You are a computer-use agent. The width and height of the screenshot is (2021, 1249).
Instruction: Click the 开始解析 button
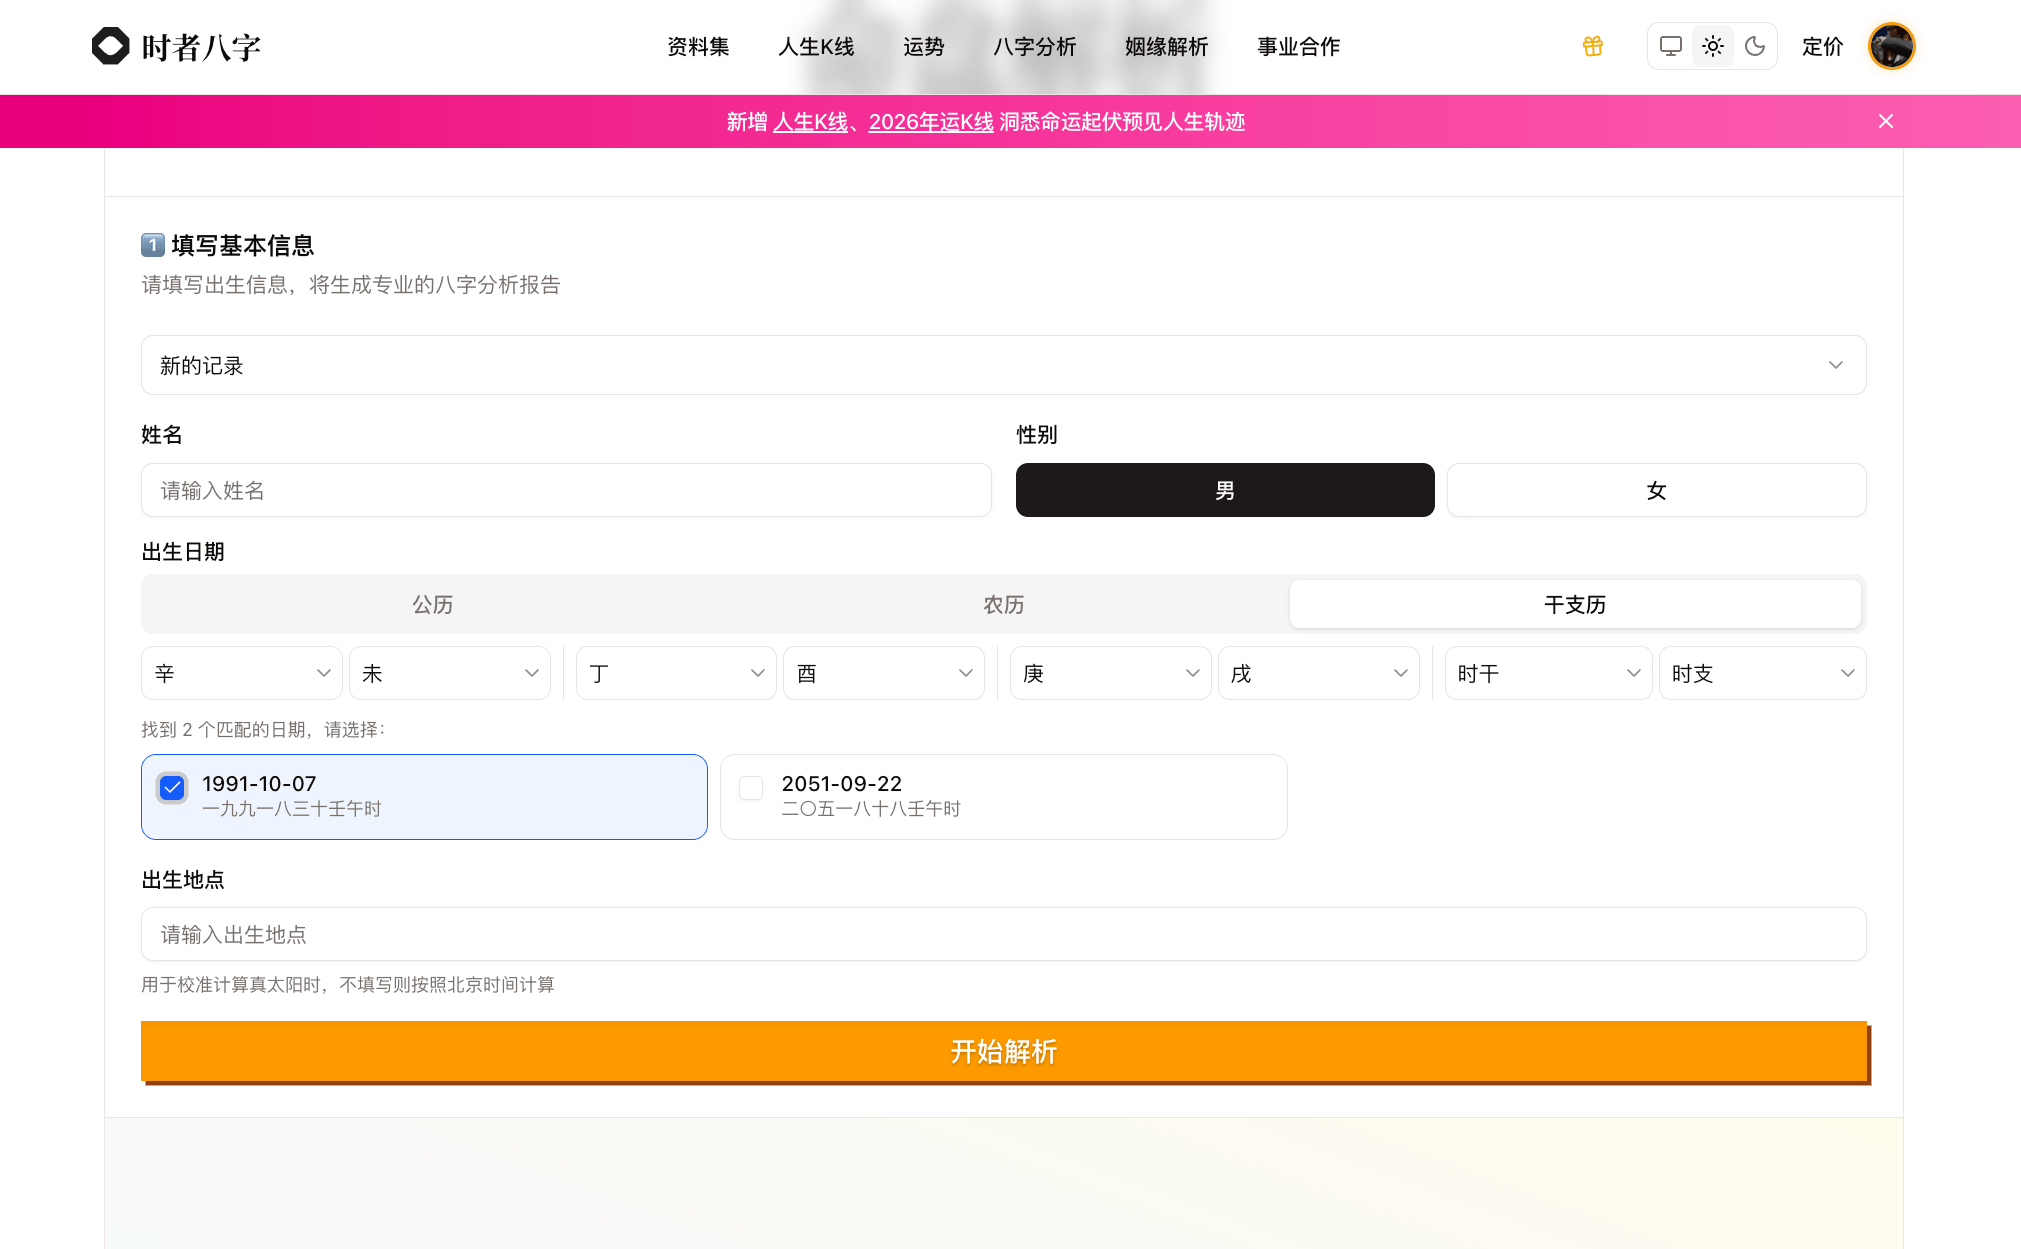[1004, 1051]
